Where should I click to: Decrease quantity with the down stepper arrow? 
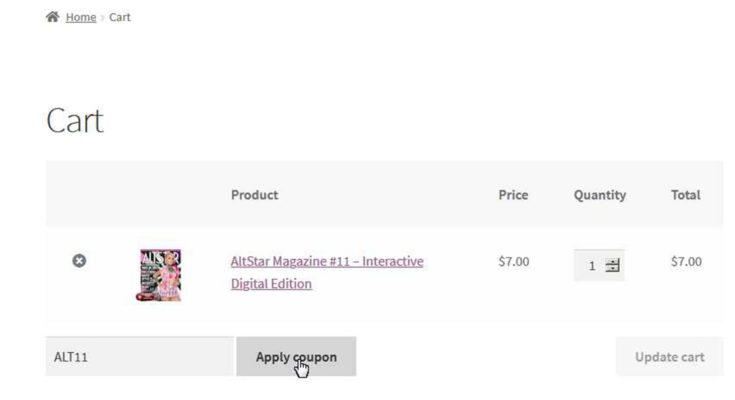613,270
